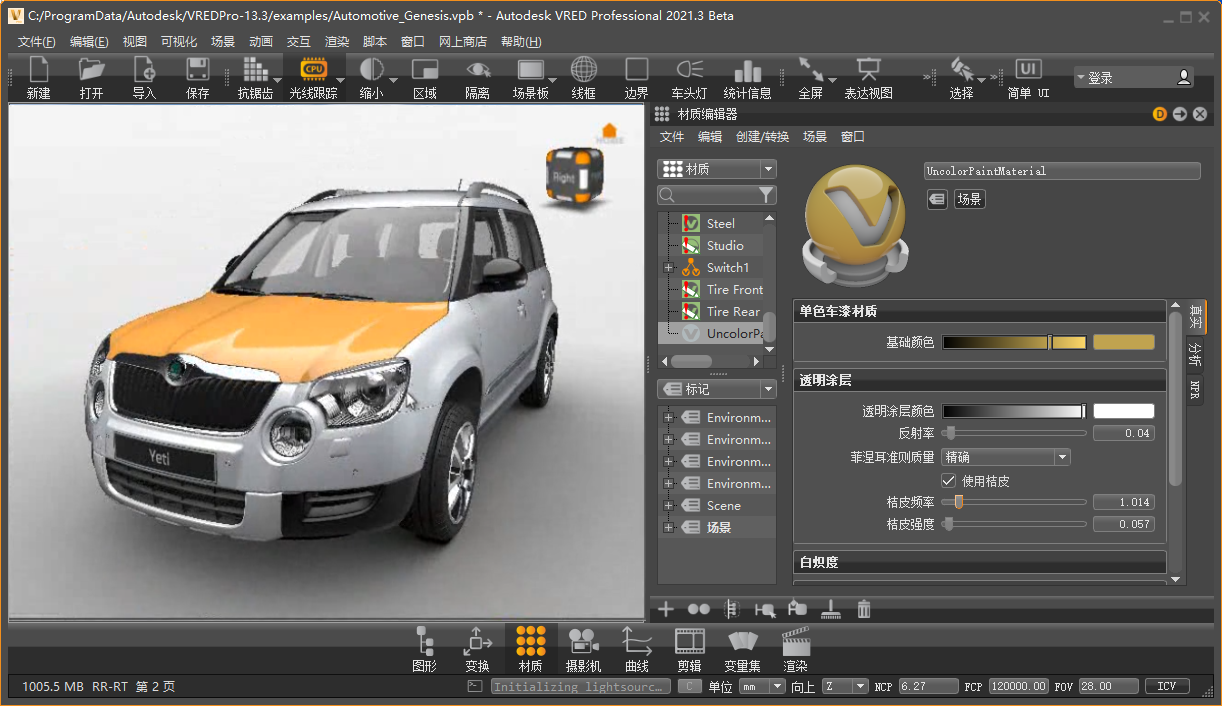Click the 导入 (Import) toolbar icon

145,70
